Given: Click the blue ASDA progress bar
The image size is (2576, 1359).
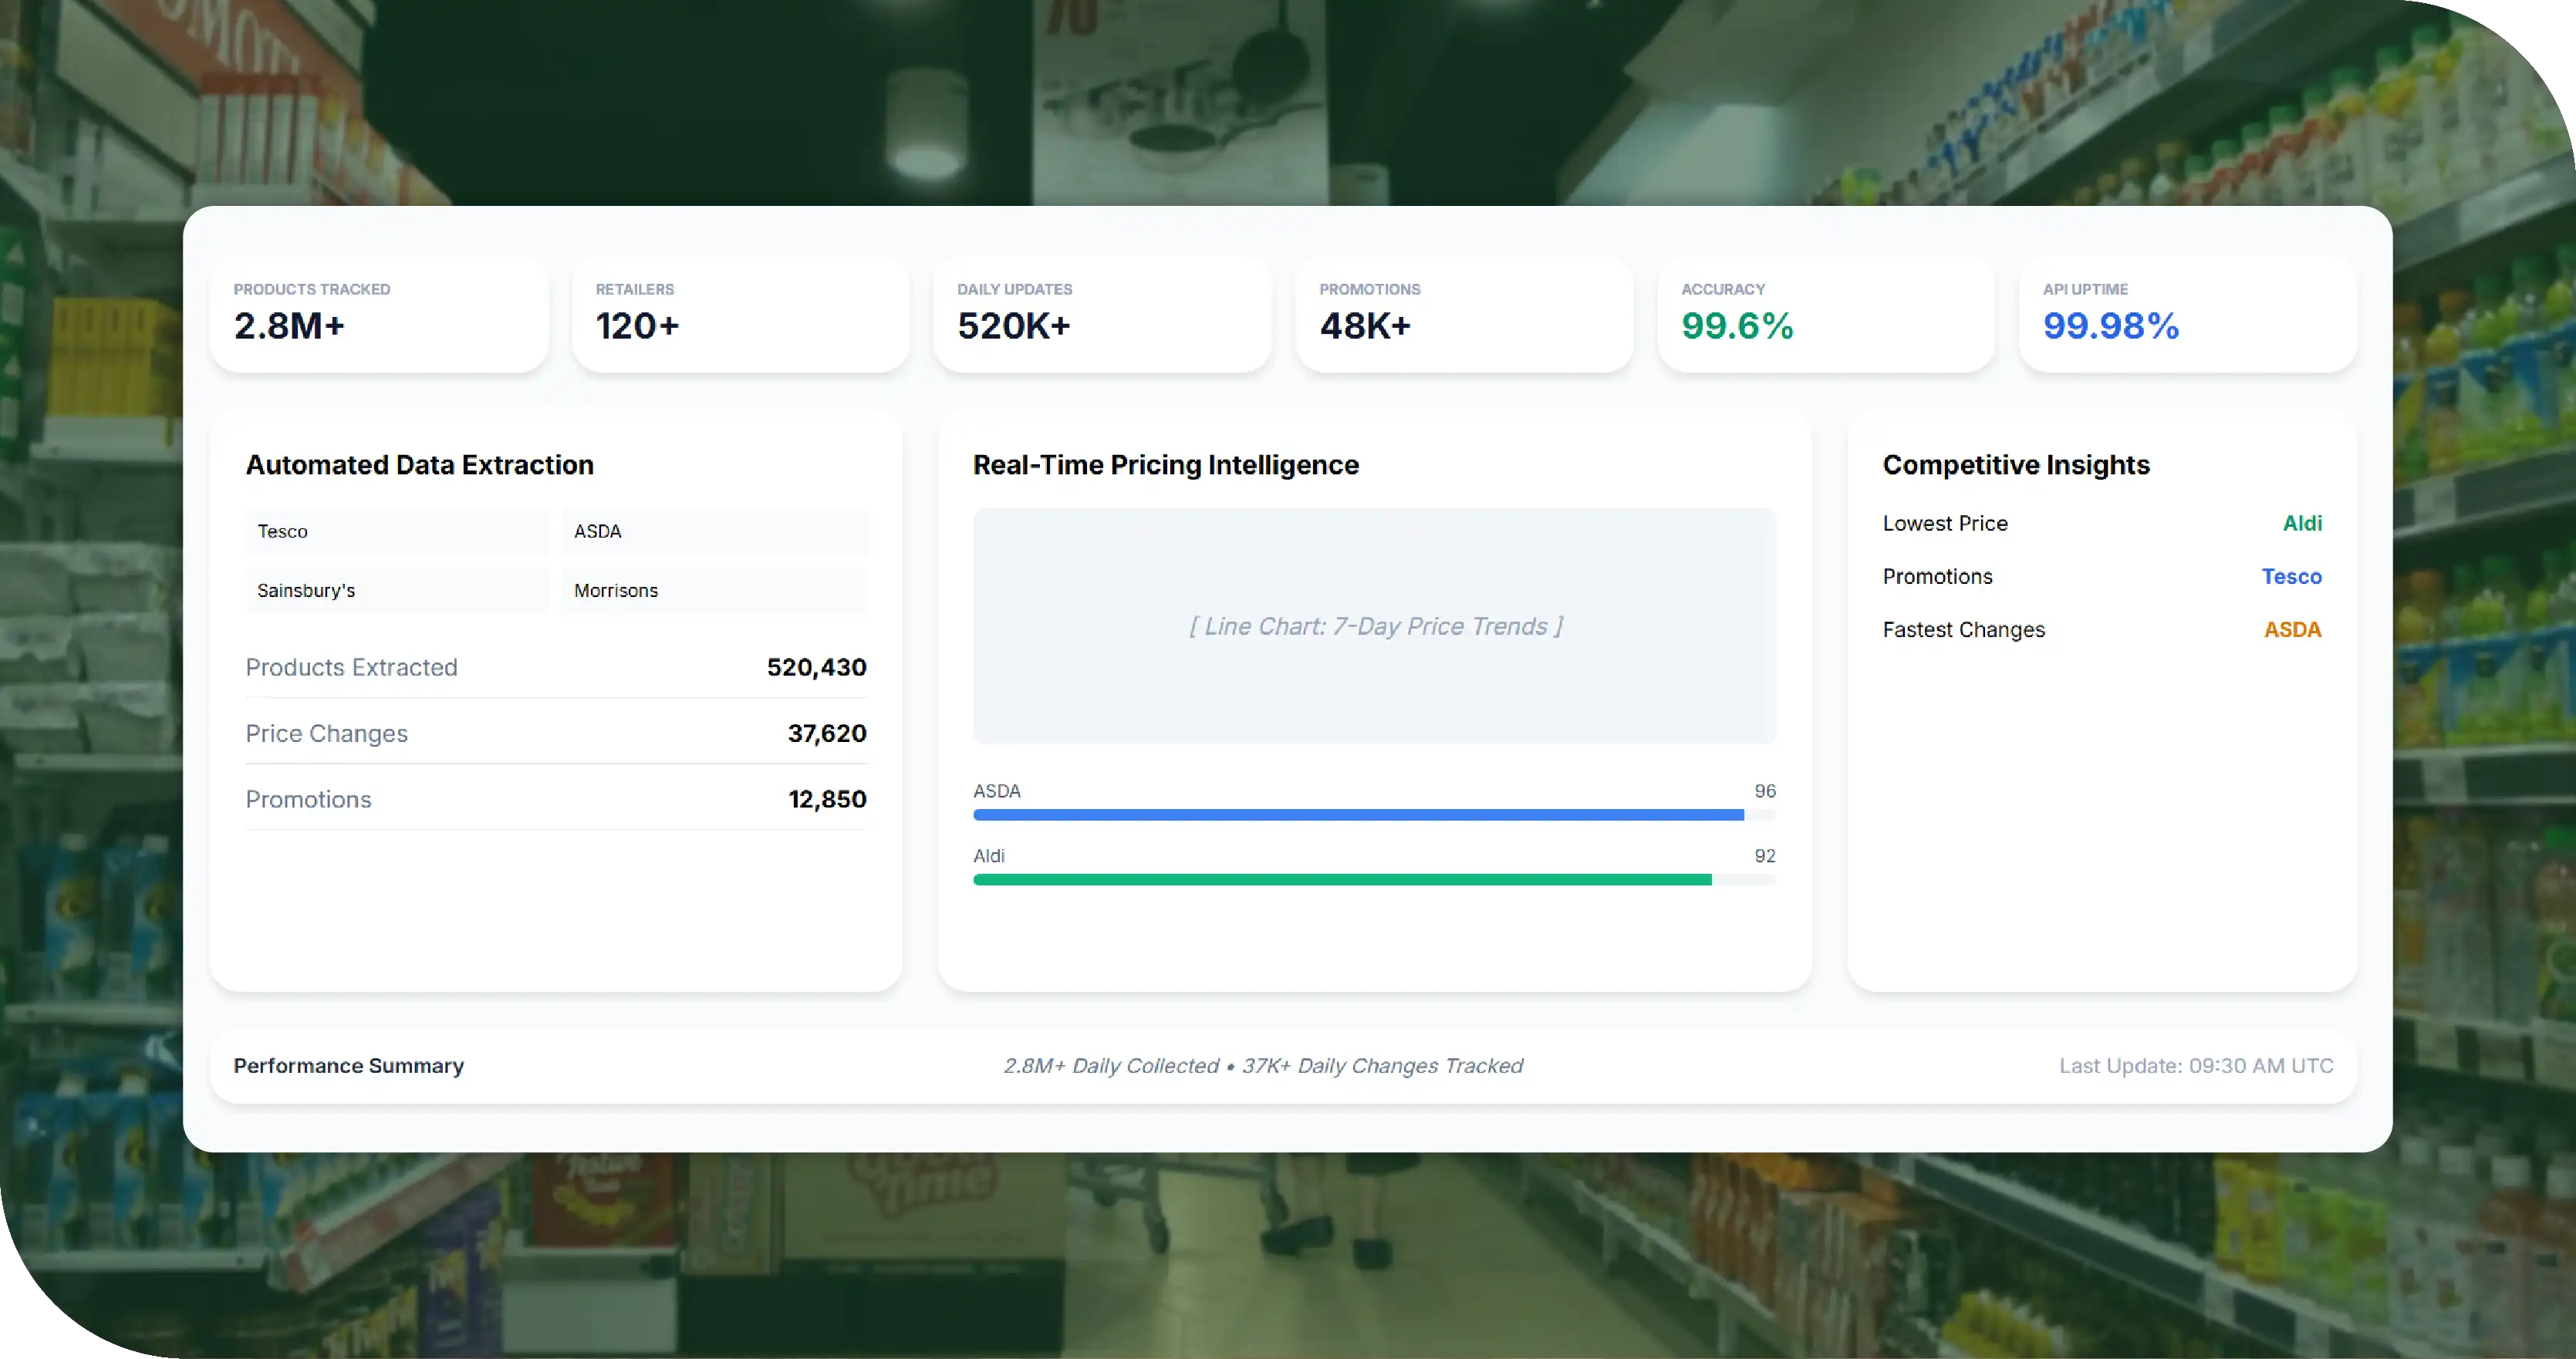Looking at the screenshot, I should point(1375,815).
